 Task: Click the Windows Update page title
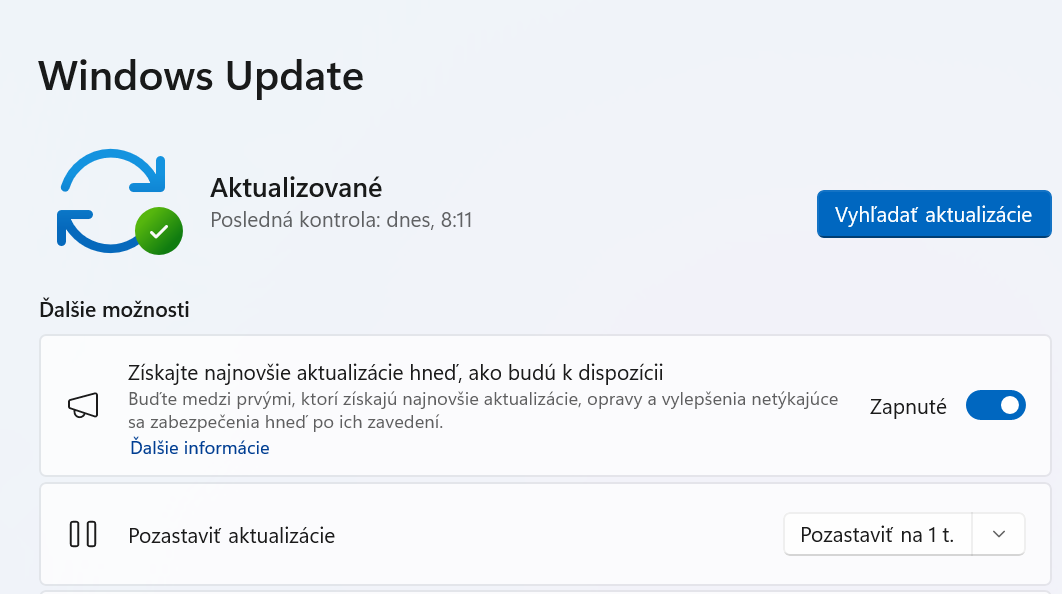[200, 76]
